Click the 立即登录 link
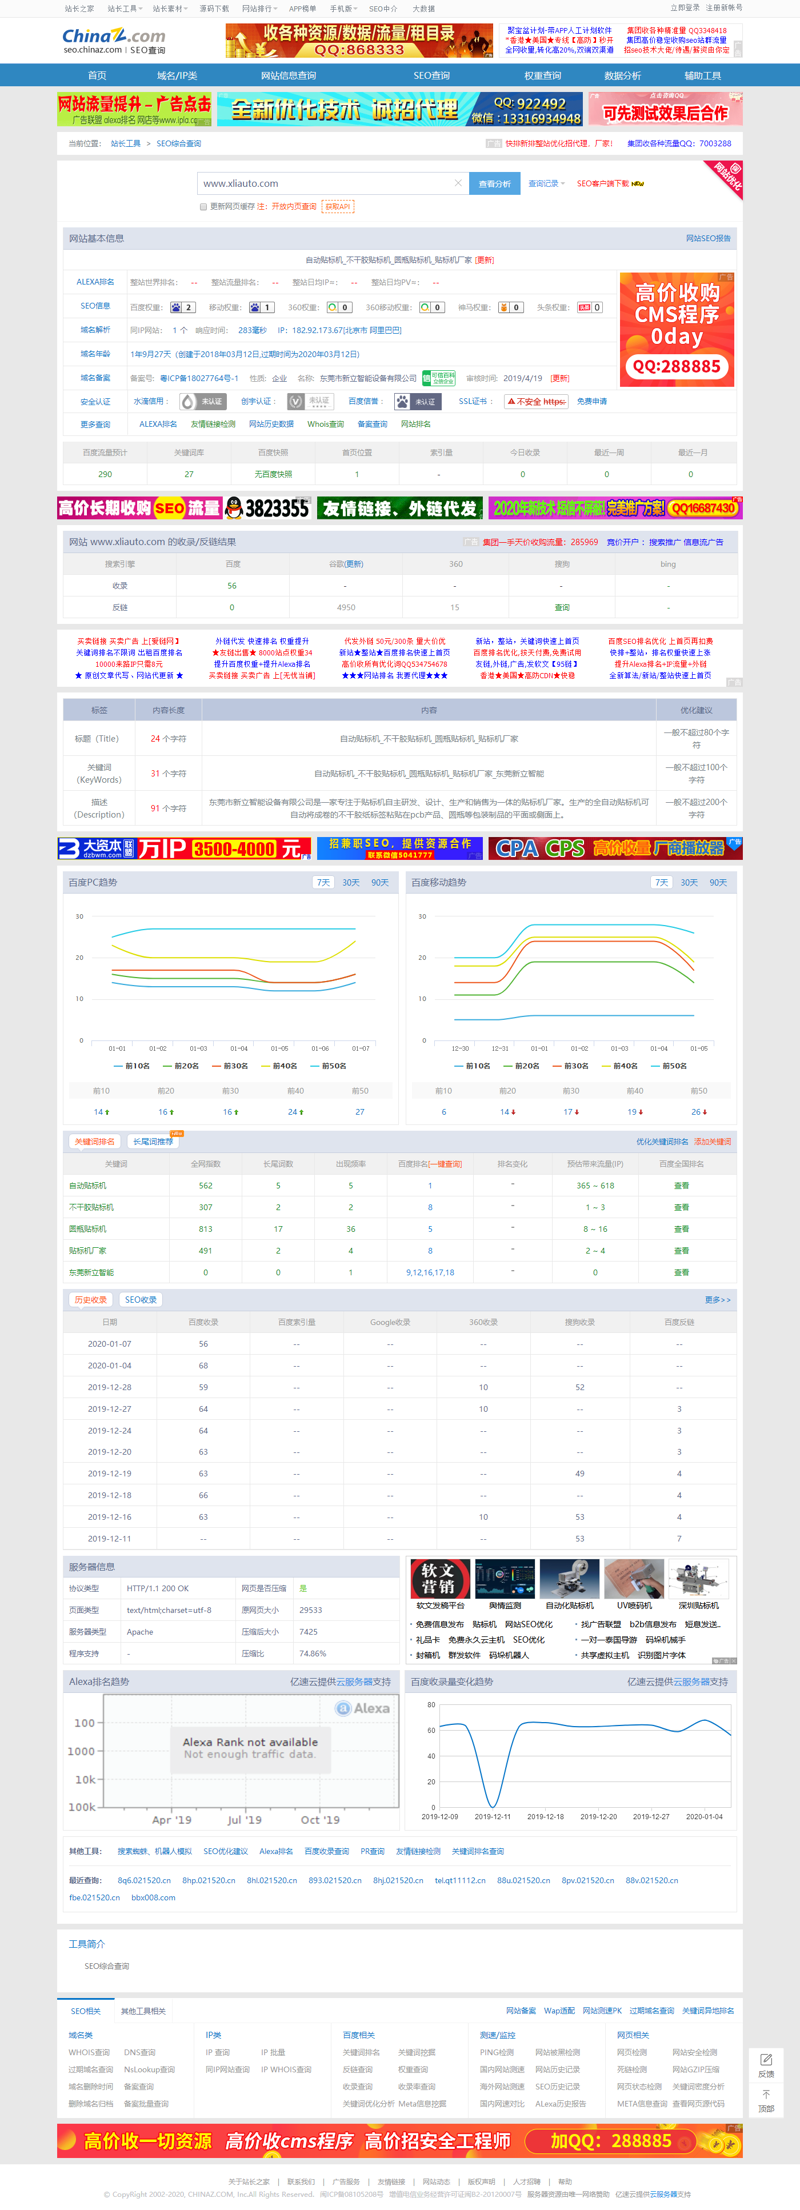 pyautogui.click(x=685, y=8)
